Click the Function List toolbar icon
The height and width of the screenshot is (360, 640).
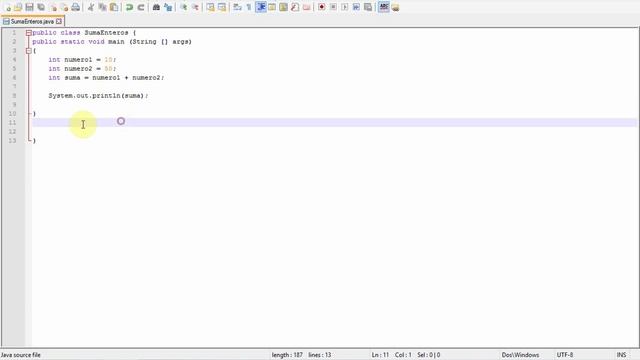tap(295, 7)
